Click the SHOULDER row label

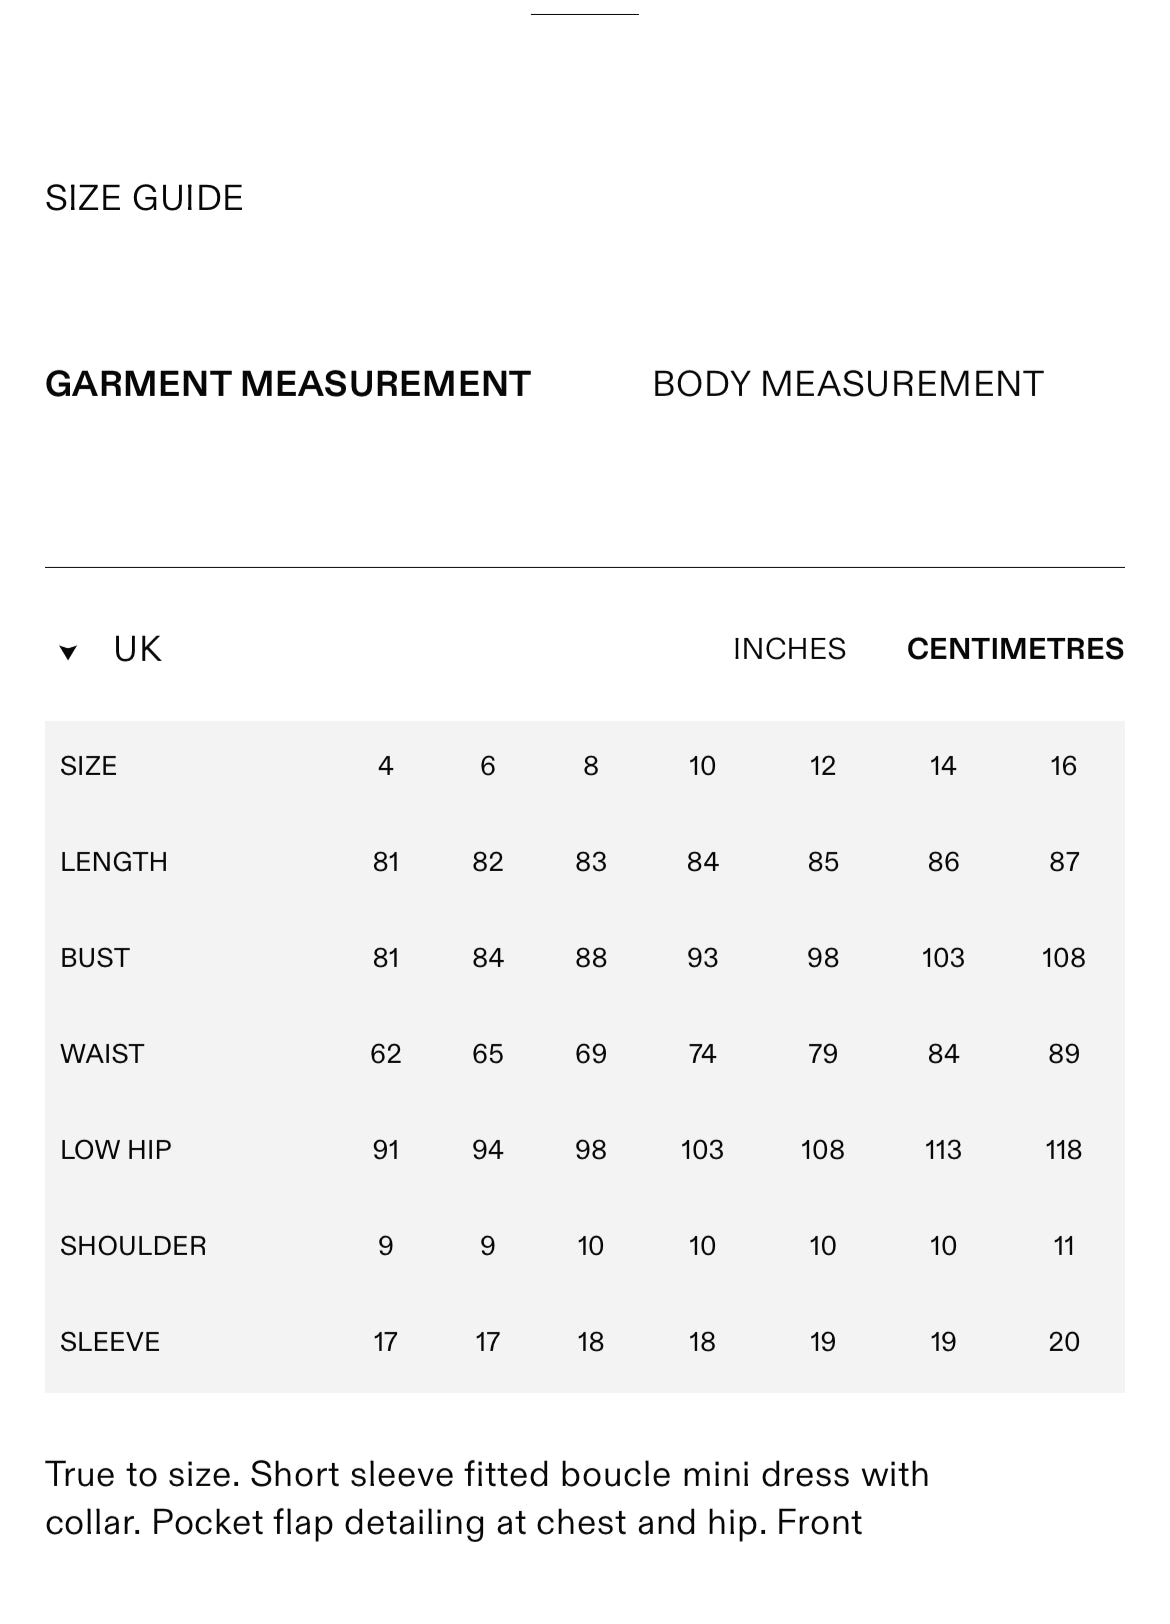pos(133,1246)
